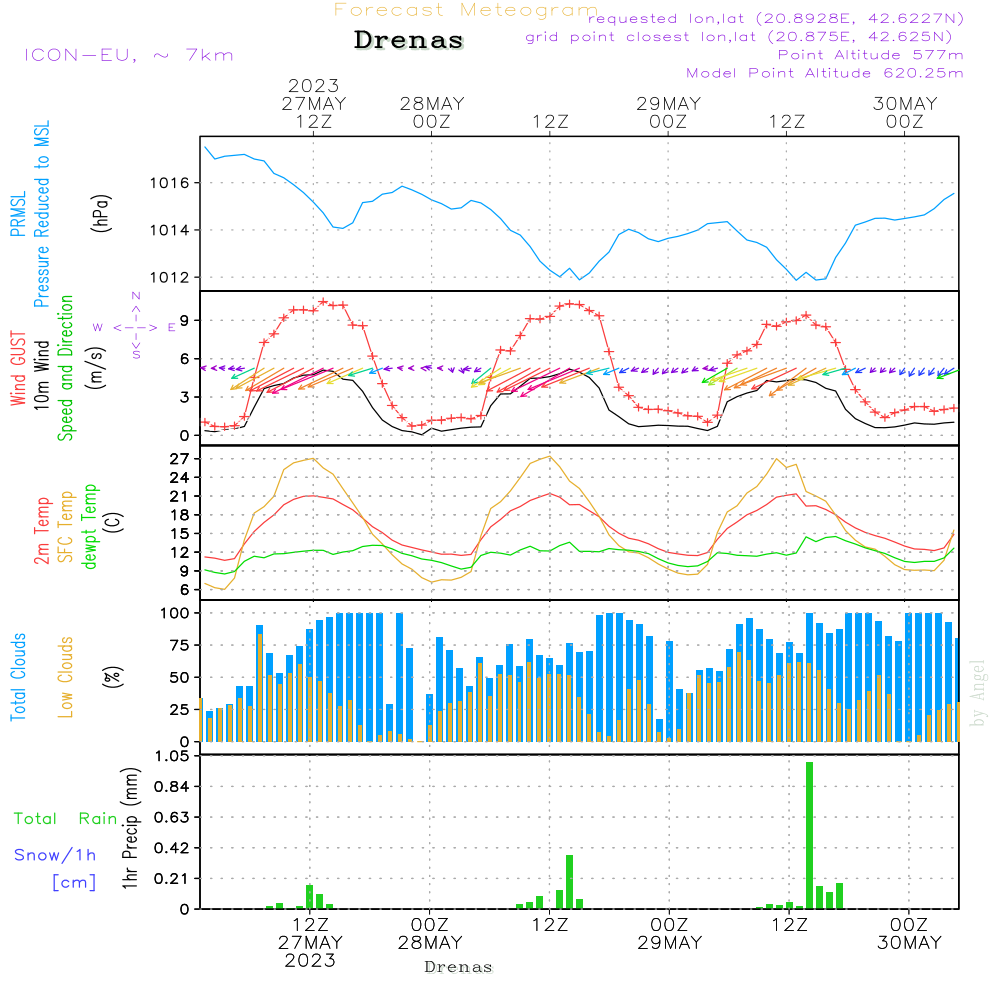This screenshot has width=1000, height=1000.
Task: Click the '29MAY 00Z' top axis label
Action: click(668, 113)
